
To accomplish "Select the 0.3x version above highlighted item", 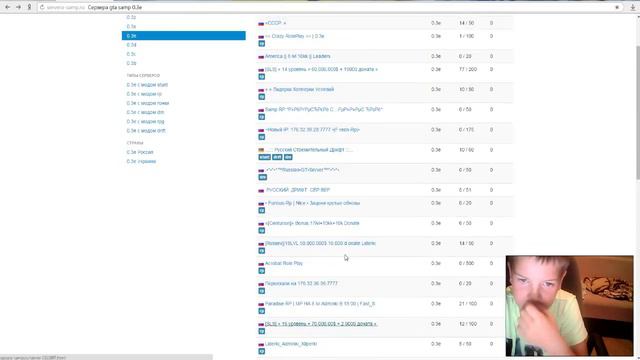I will 131,27.
